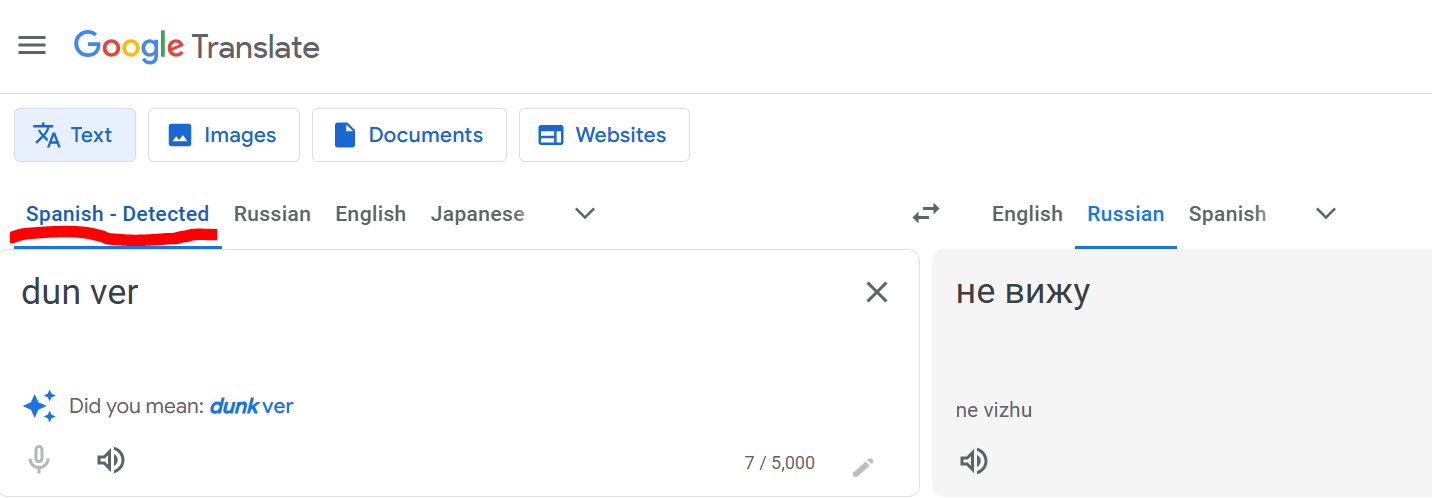This screenshot has height=498, width=1432.
Task: Switch to Documents translation mode
Action: 409,135
